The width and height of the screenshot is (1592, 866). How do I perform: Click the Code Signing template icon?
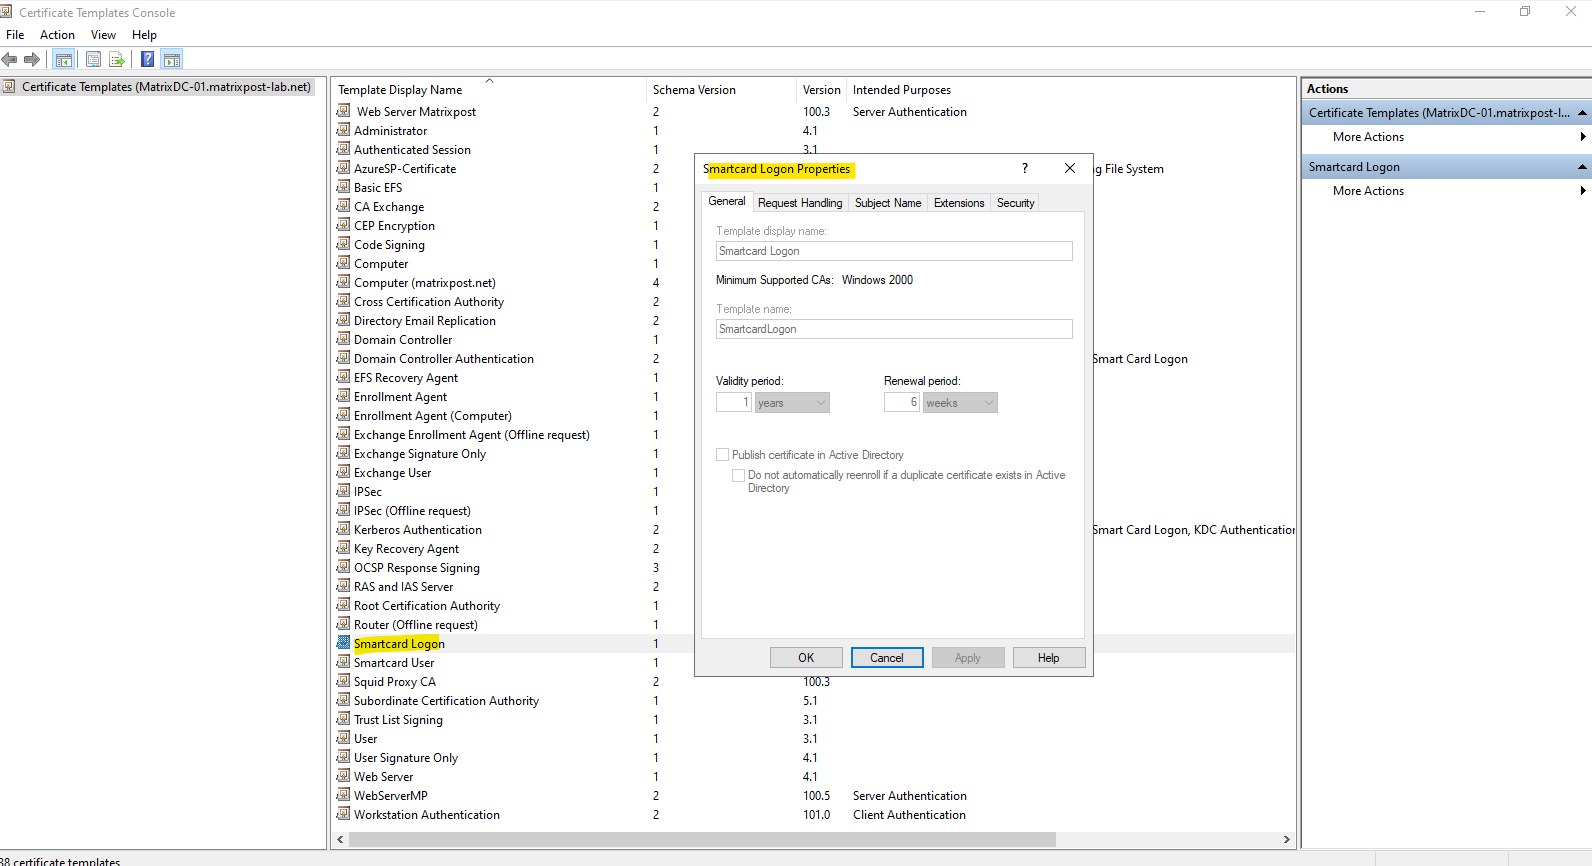(x=344, y=244)
